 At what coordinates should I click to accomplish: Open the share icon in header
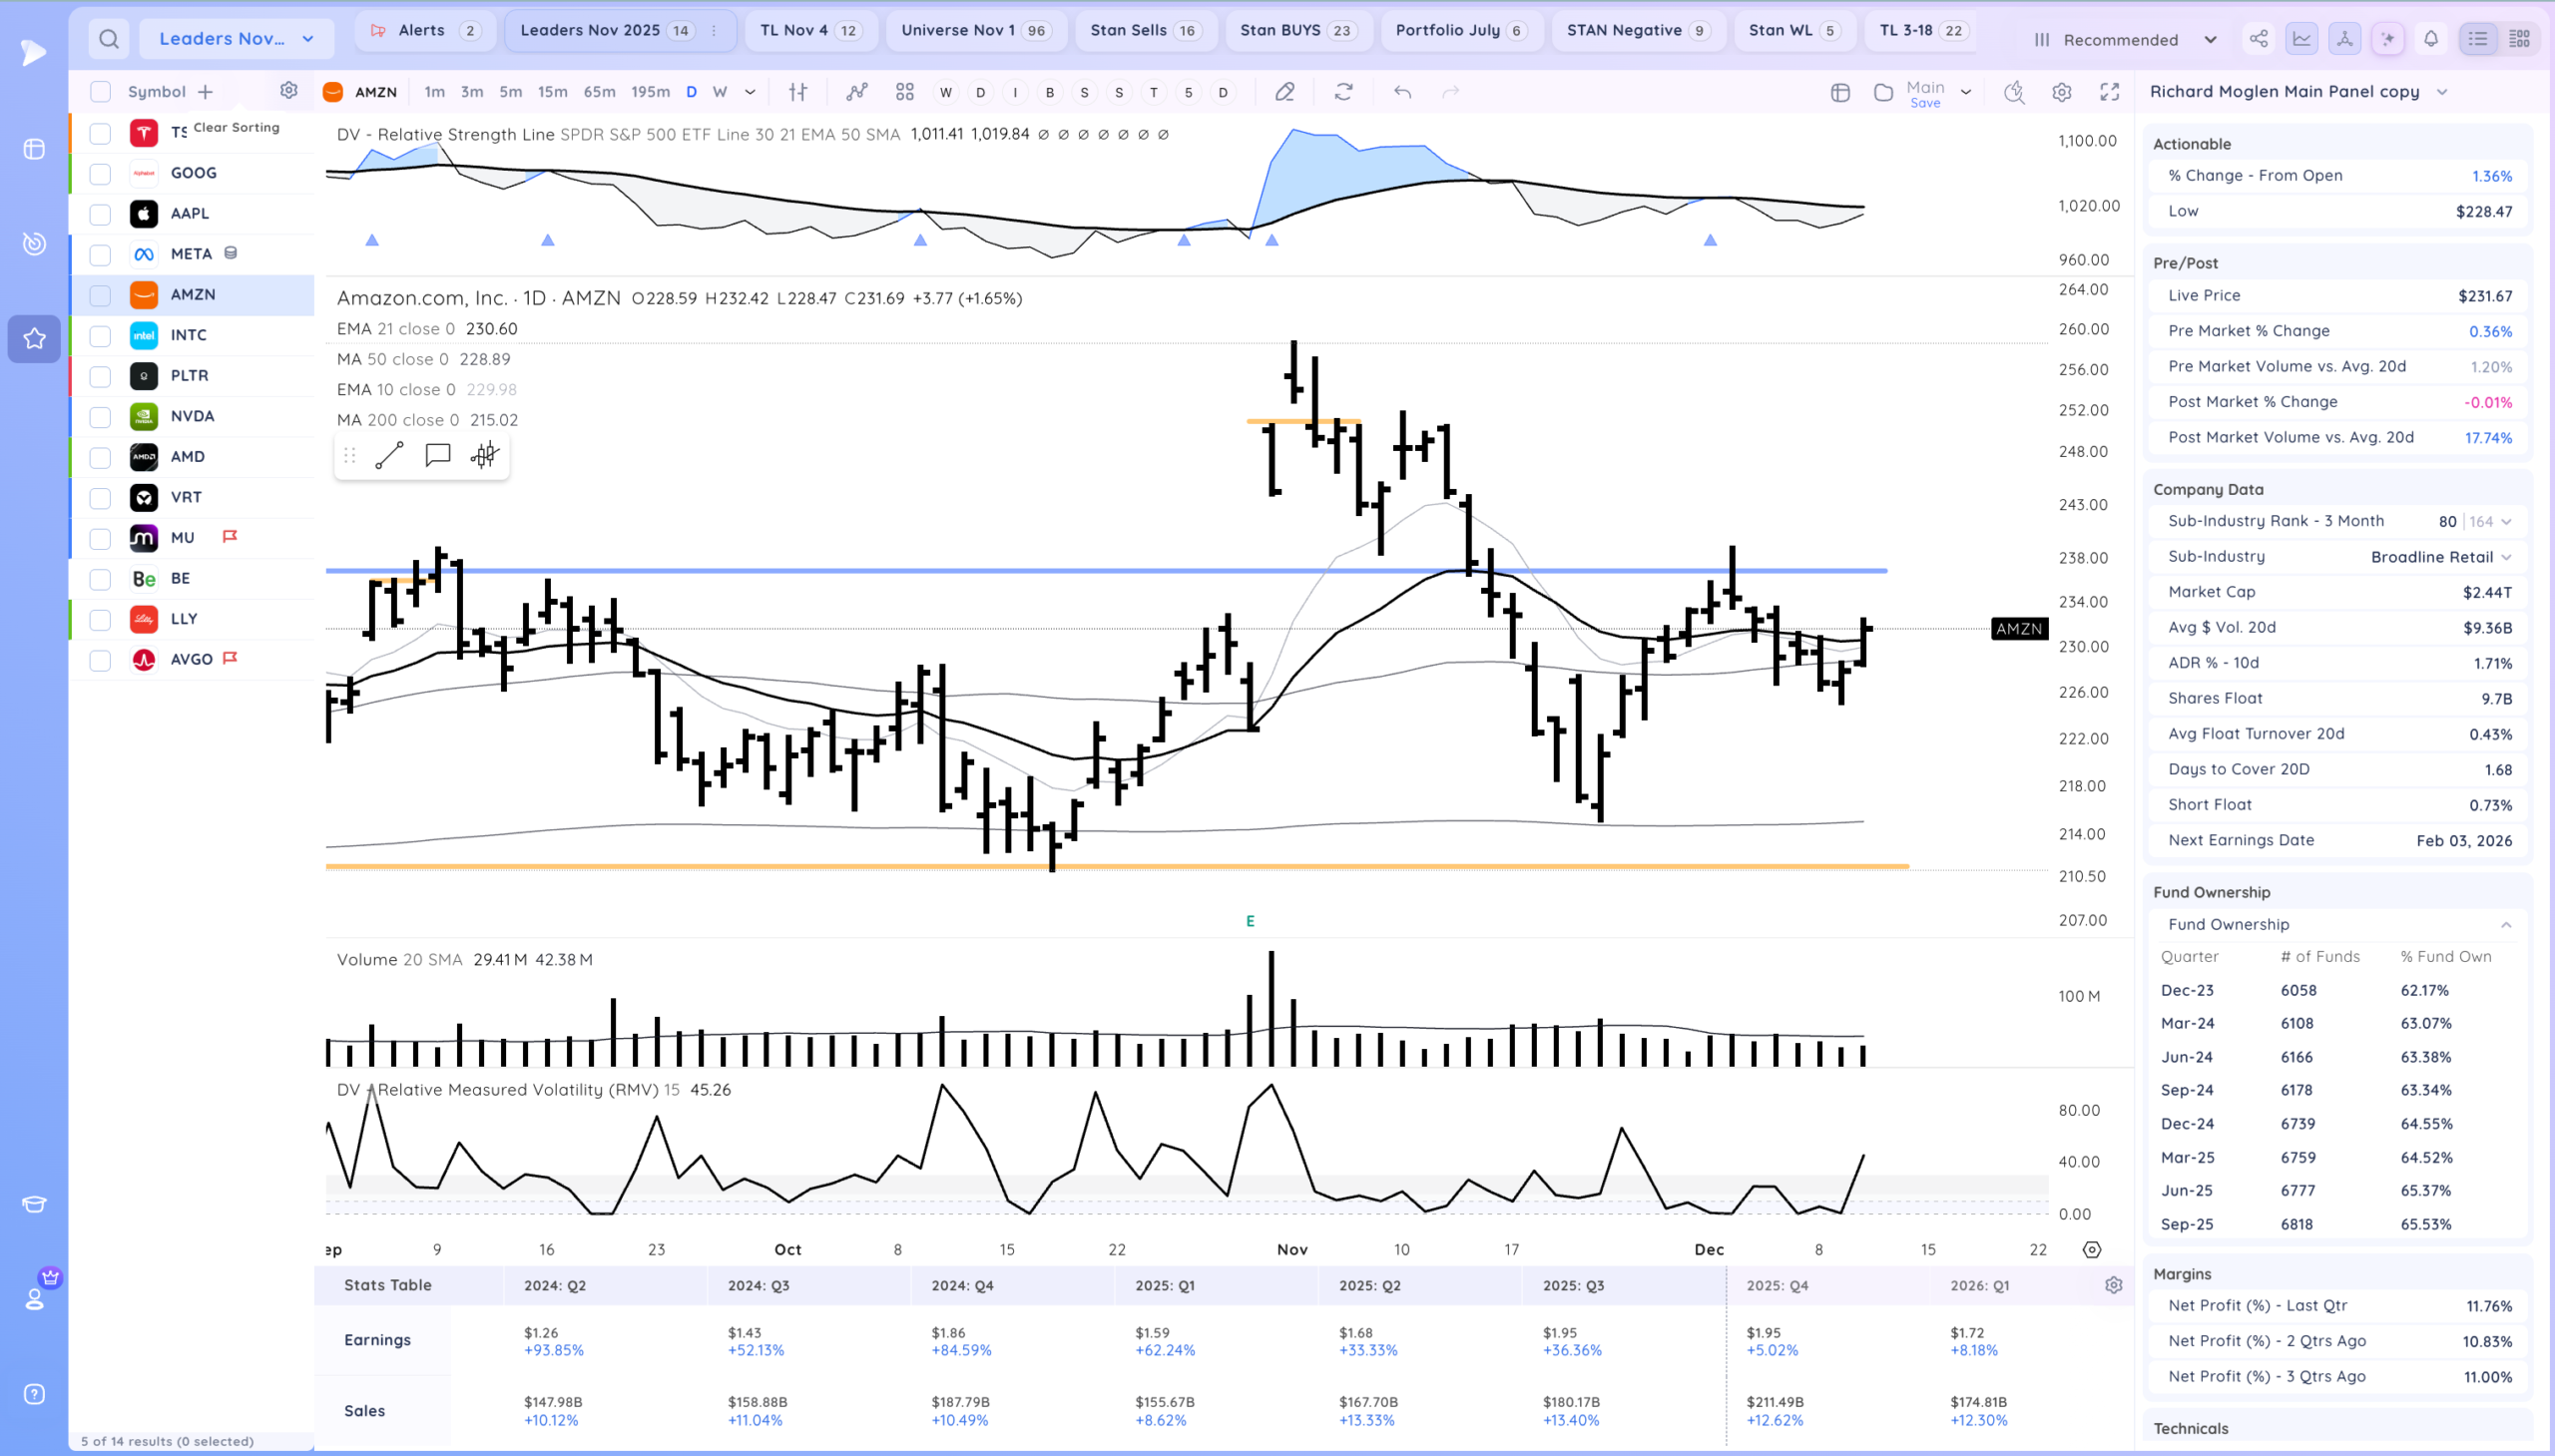coord(2258,39)
